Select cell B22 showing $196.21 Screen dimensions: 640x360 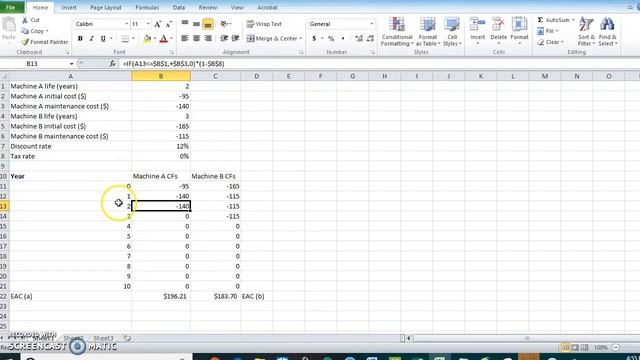coord(161,296)
